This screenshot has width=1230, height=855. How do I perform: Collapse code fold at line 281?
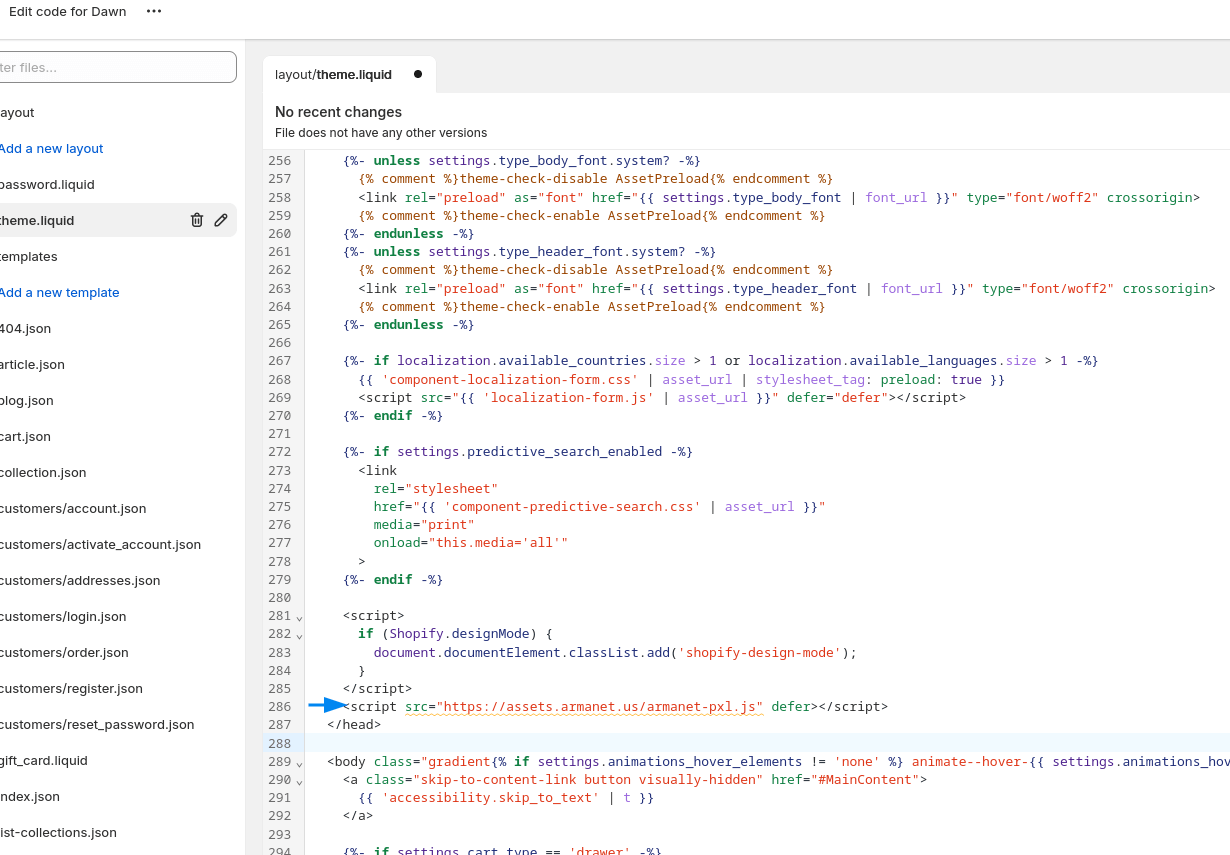(299, 617)
